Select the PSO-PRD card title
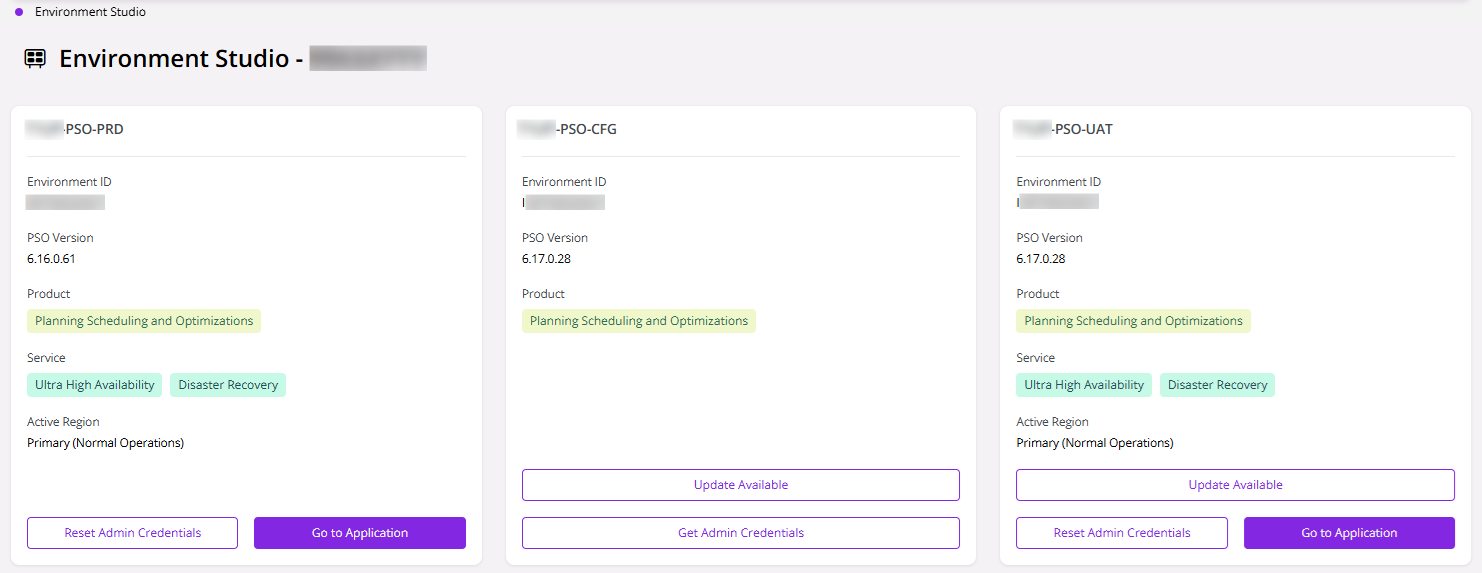The width and height of the screenshot is (1482, 573). [x=75, y=129]
